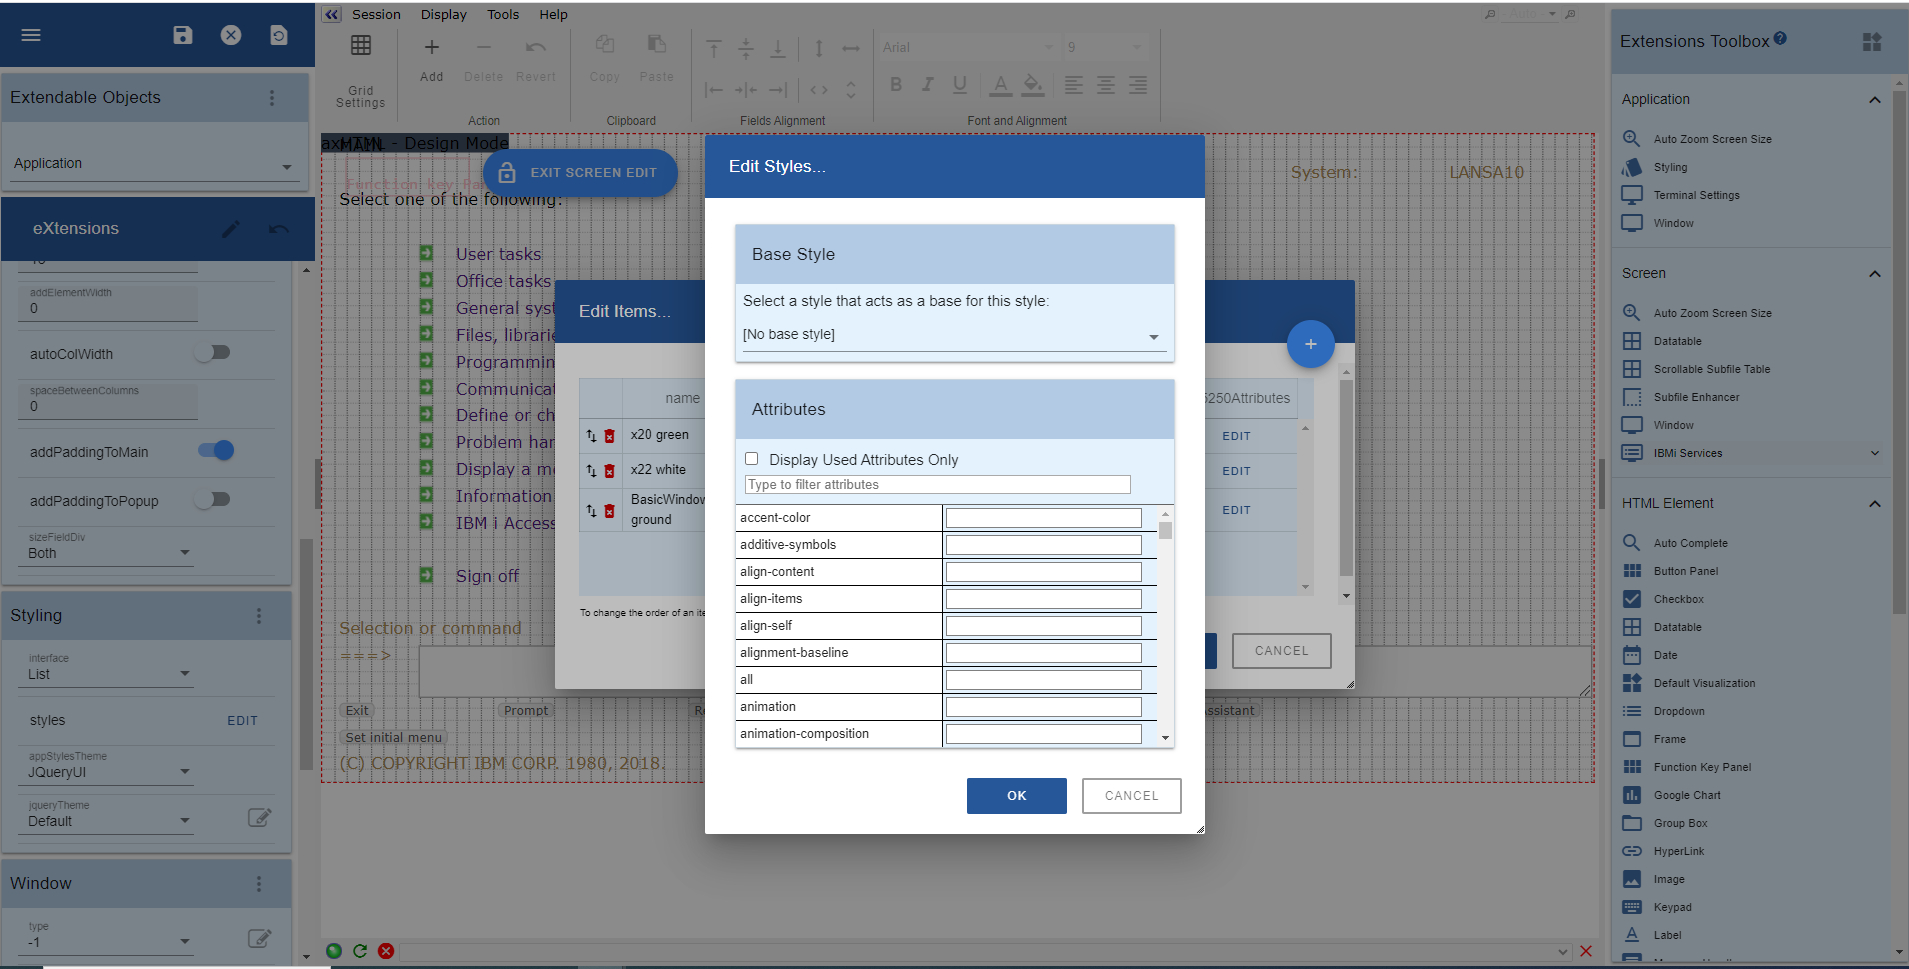Click the save icon in top-left header

pos(182,35)
